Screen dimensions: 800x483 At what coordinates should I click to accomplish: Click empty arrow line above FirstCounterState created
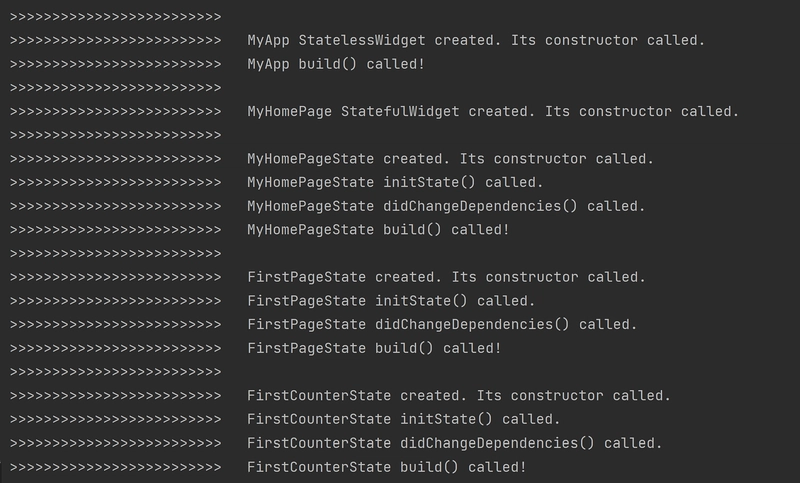(115, 372)
